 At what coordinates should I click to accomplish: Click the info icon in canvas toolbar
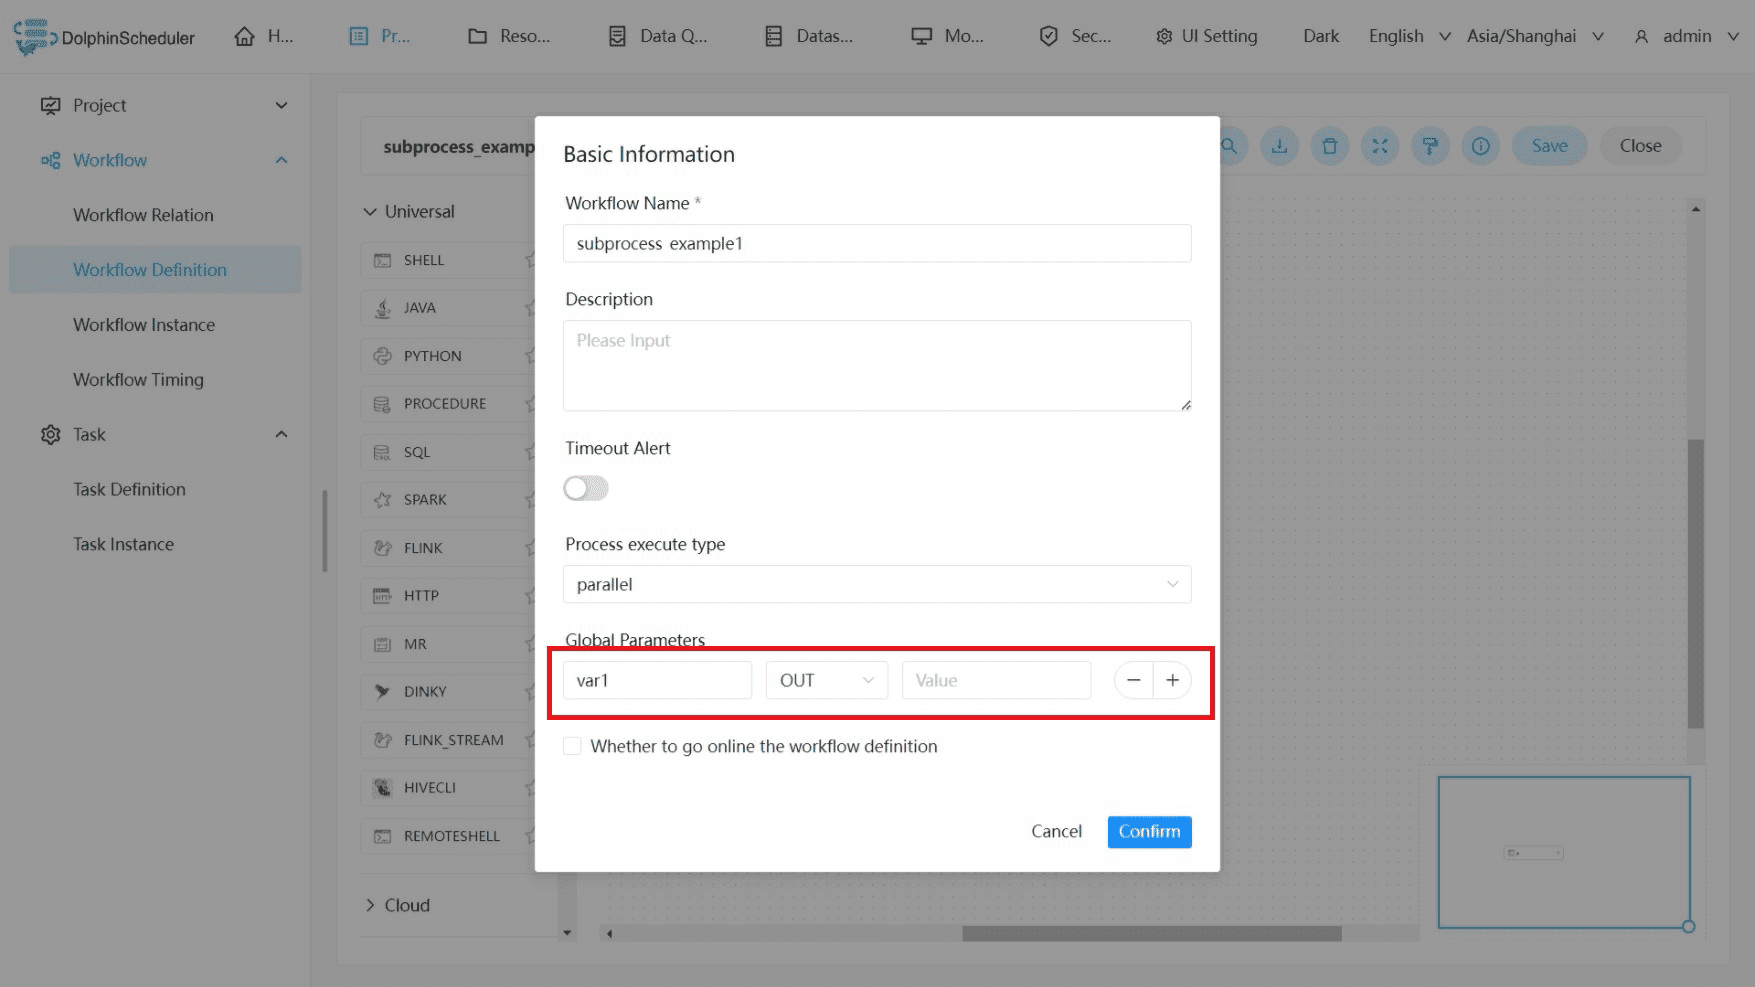[x=1480, y=146]
